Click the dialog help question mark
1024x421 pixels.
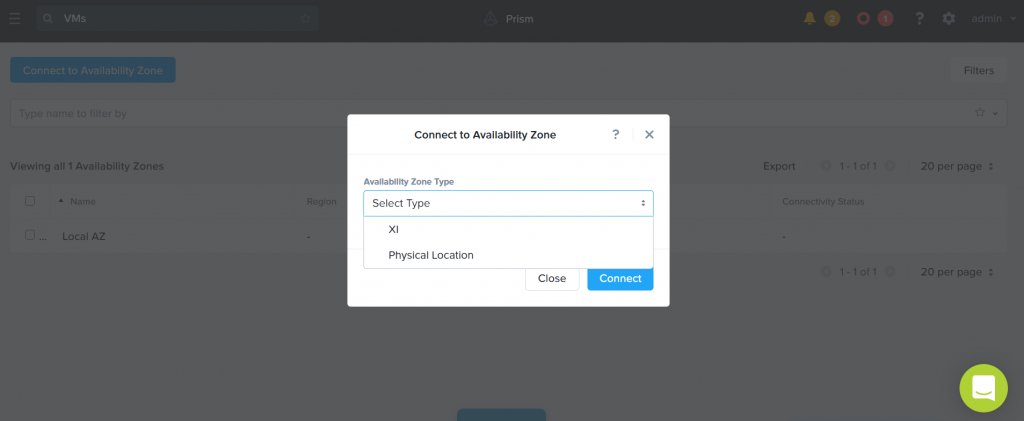pyautogui.click(x=615, y=134)
